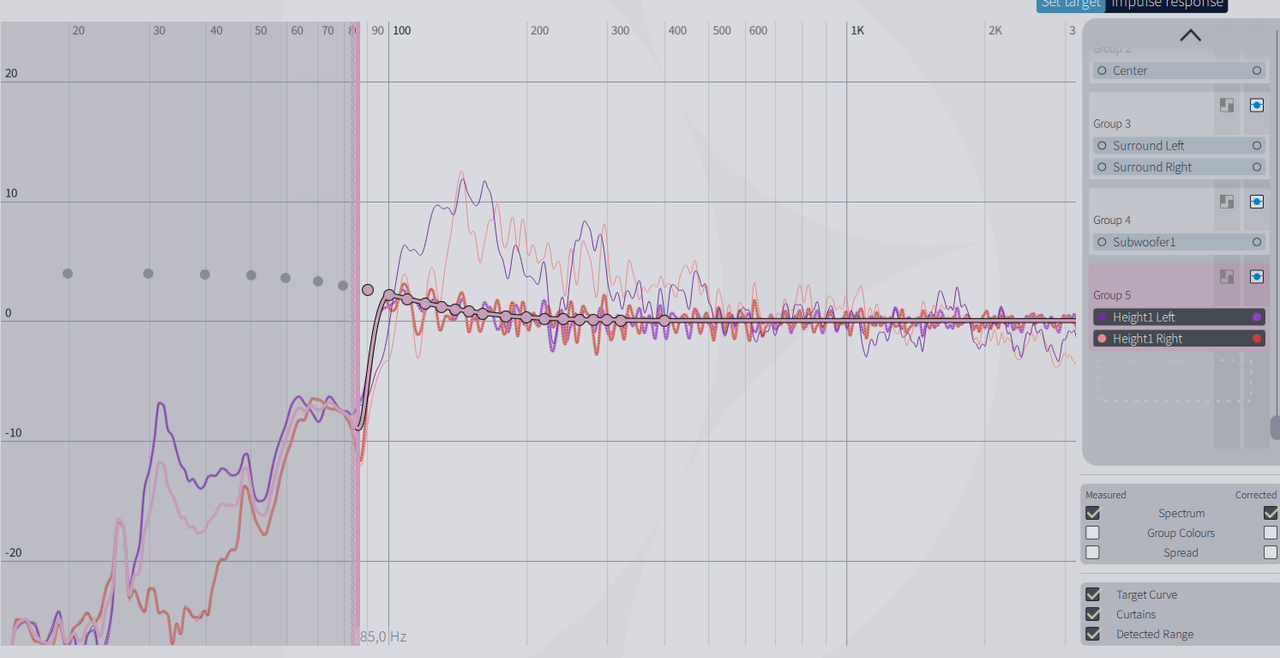This screenshot has height=658, width=1280.
Task: Enable Measured Group Colours checkbox
Action: coord(1093,533)
